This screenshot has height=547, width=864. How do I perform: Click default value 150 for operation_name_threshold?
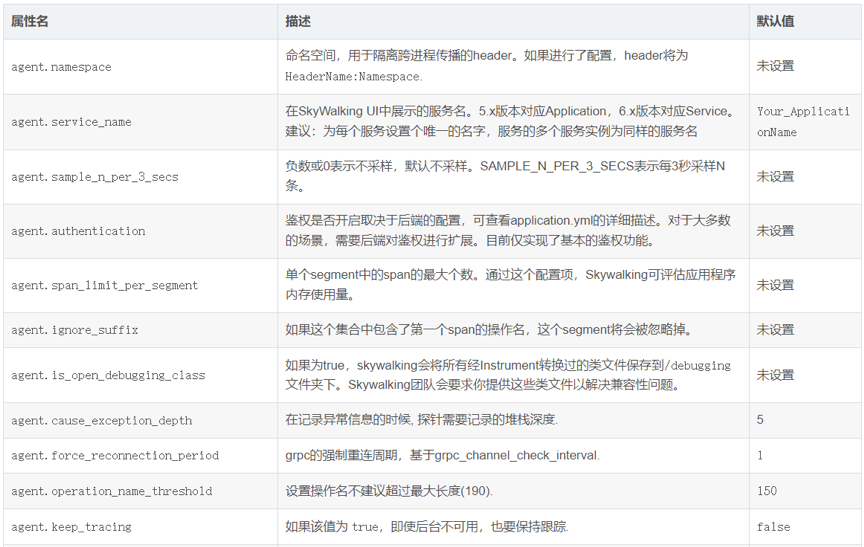766,491
